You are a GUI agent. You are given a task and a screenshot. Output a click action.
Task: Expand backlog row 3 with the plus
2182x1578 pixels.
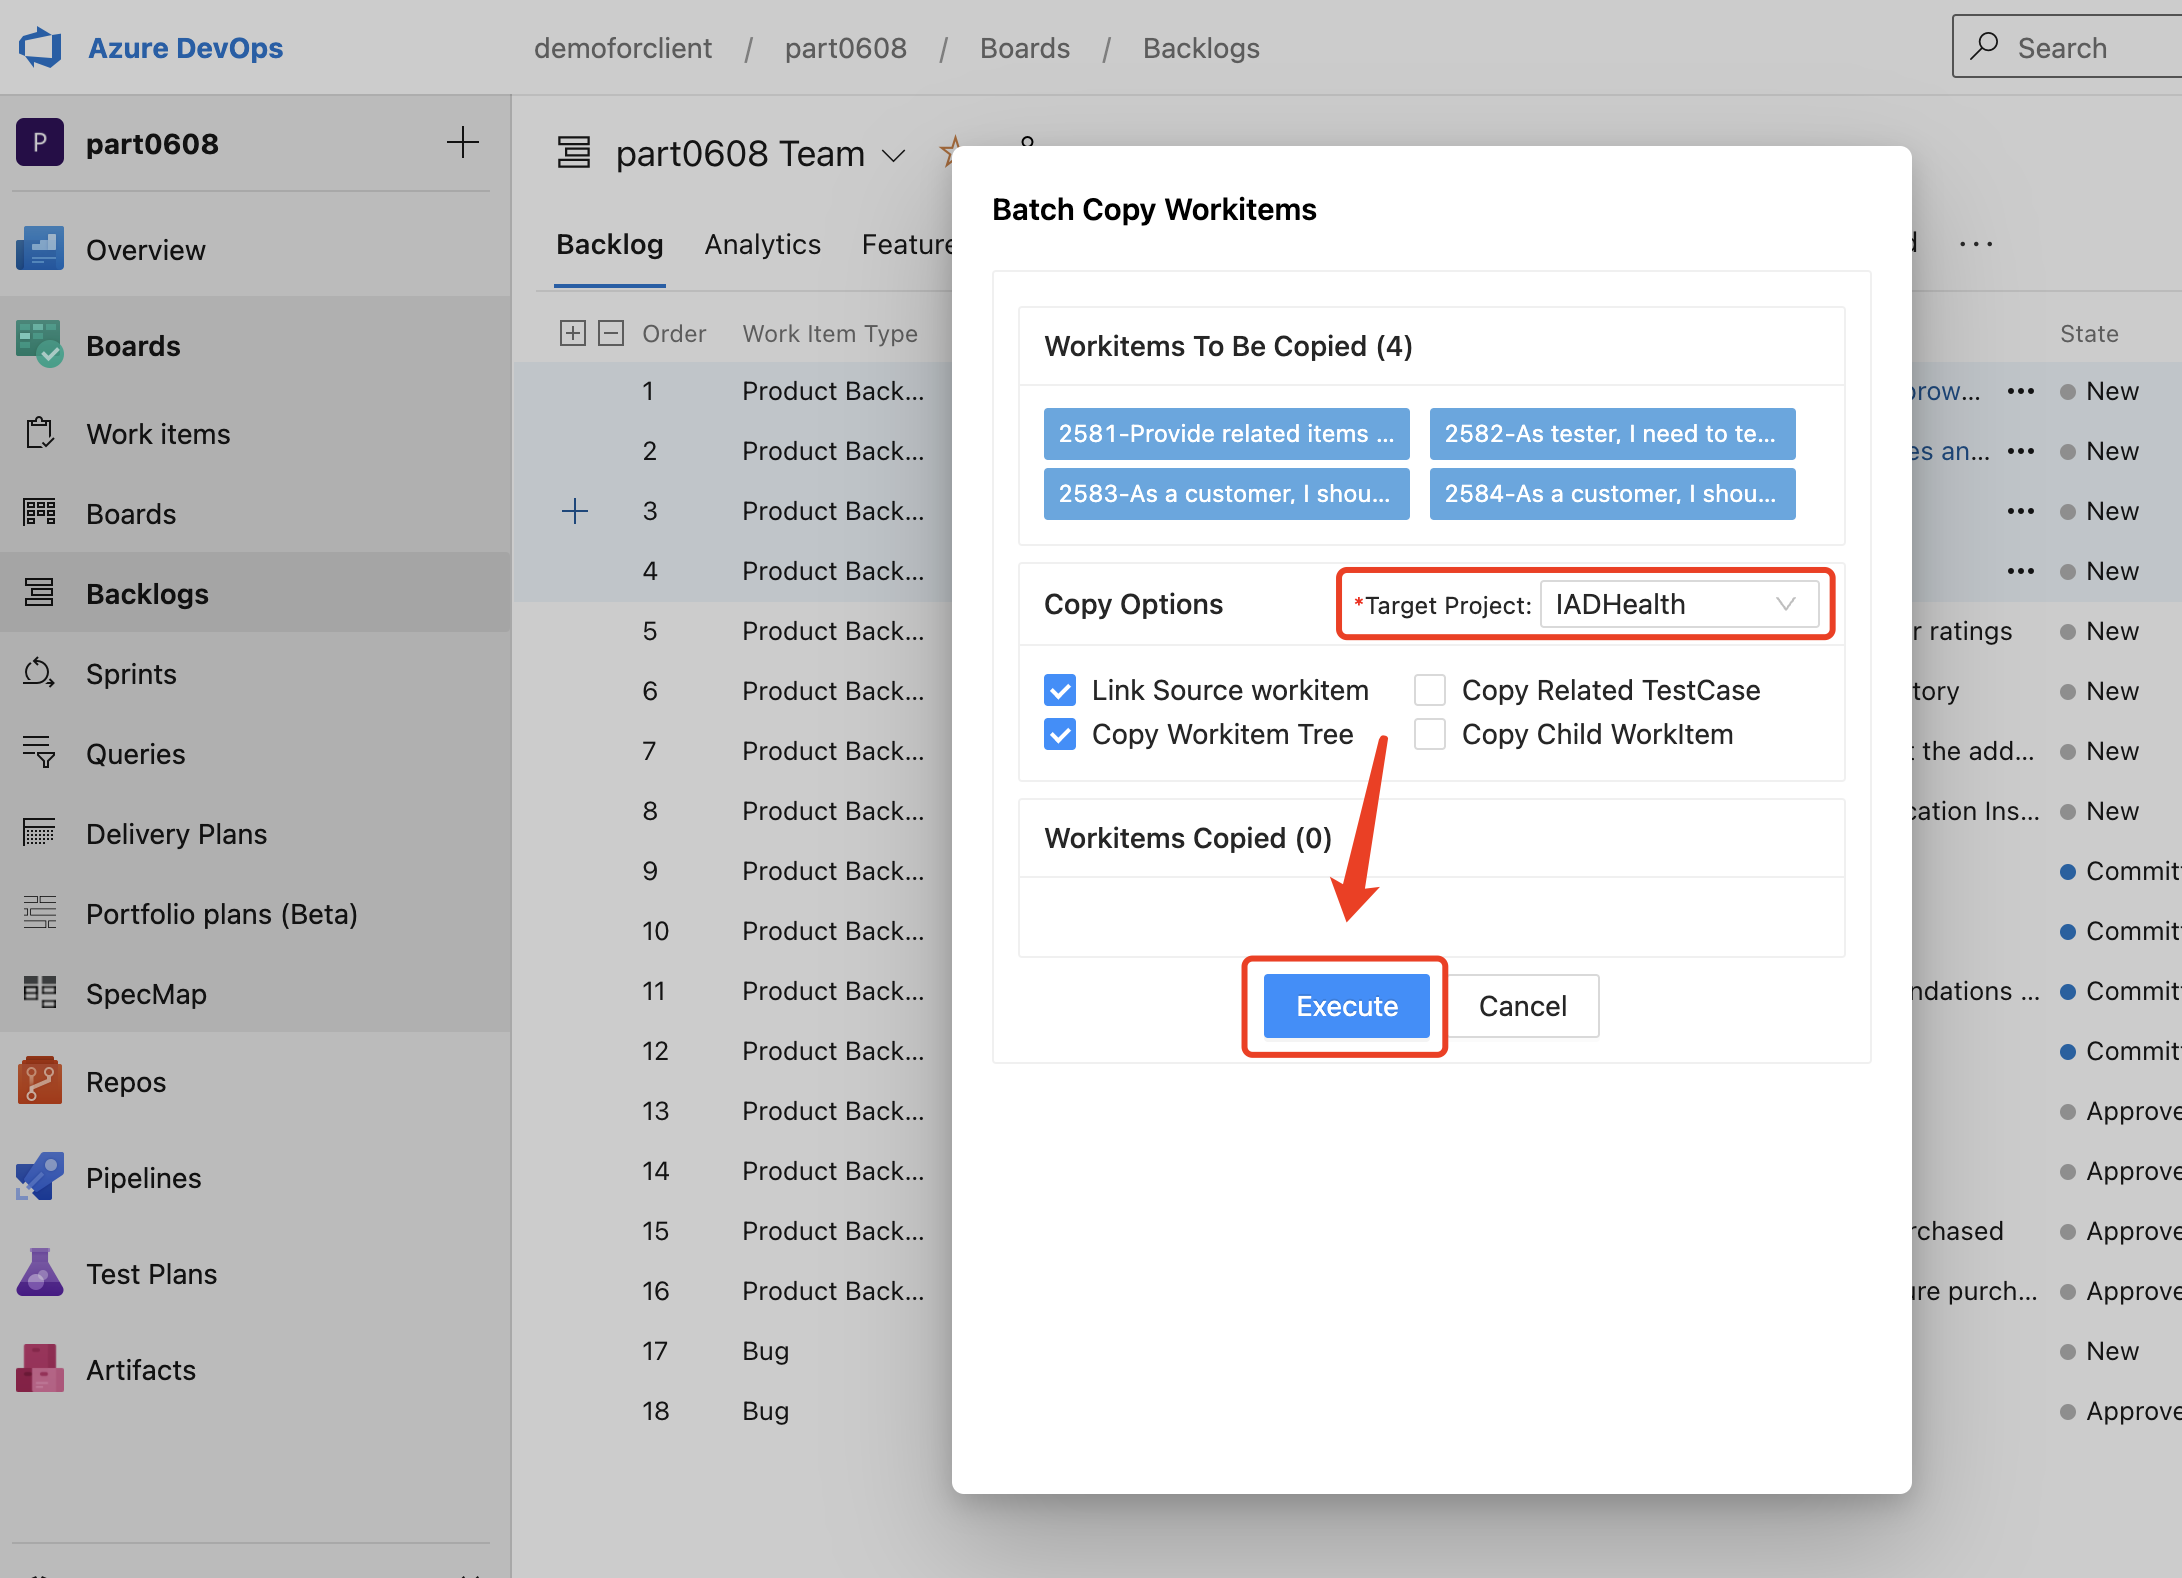point(575,511)
